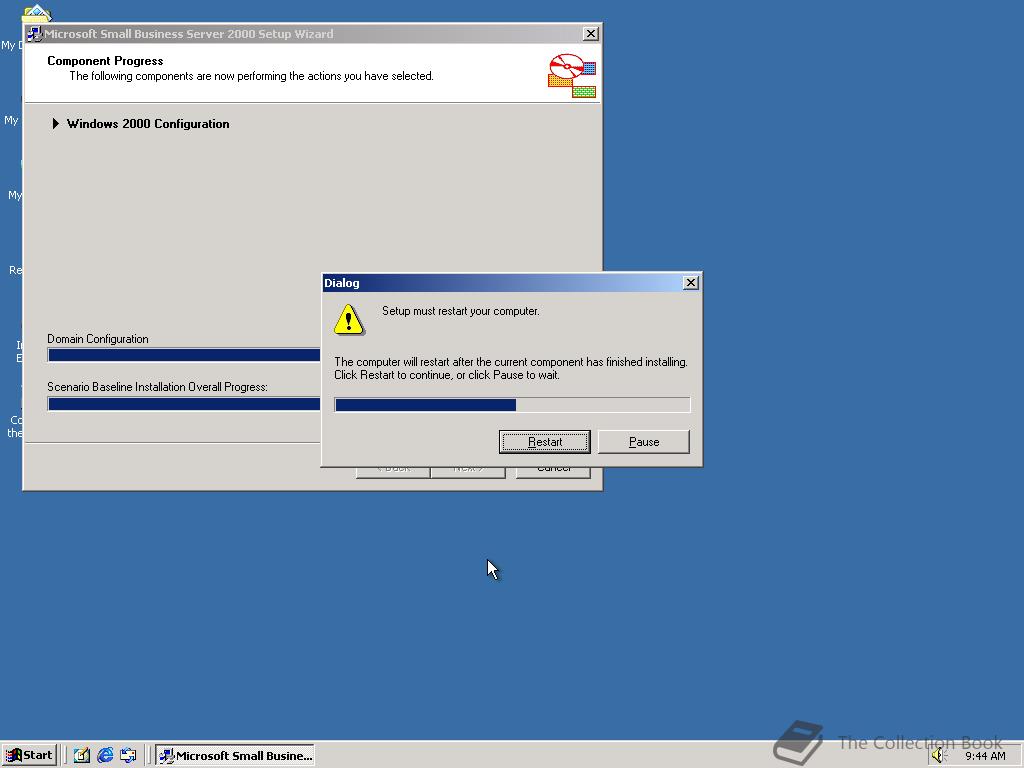The height and width of the screenshot is (768, 1024).
Task: Close the Small Business Server Setup Wizard
Action: [590, 34]
